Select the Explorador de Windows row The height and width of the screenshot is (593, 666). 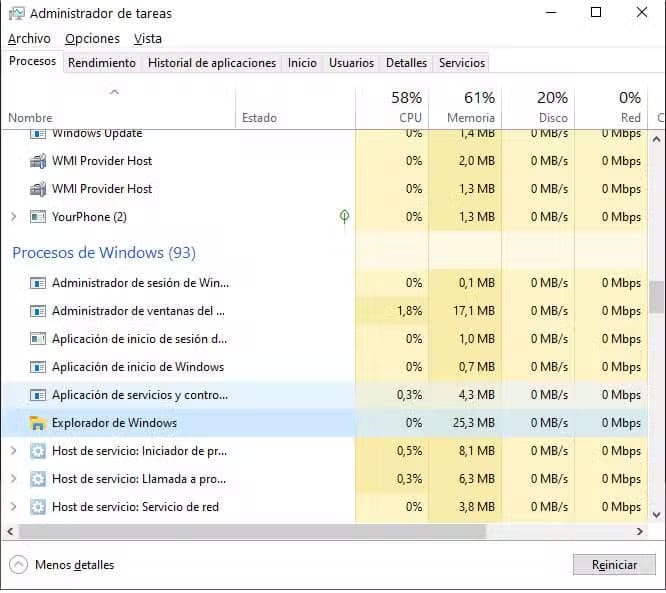(x=325, y=423)
